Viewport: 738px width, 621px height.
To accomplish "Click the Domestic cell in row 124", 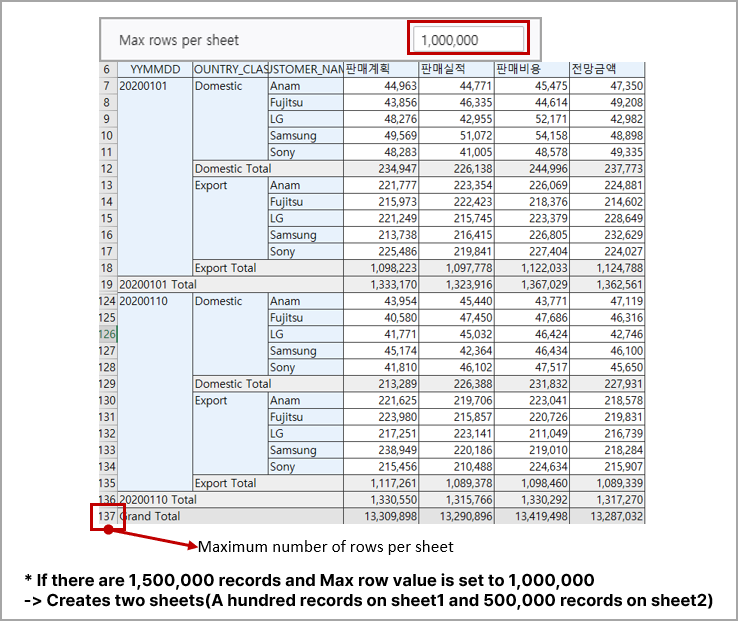I will (230, 334).
